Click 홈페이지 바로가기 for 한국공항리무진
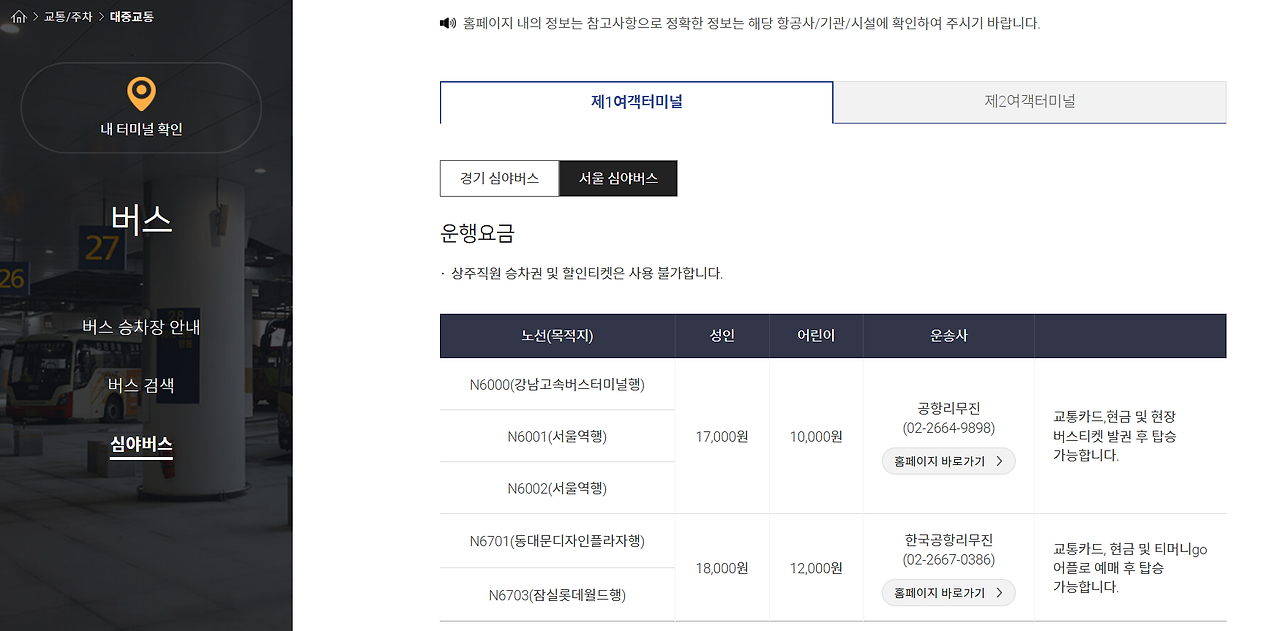The image size is (1280, 631). coord(947,592)
